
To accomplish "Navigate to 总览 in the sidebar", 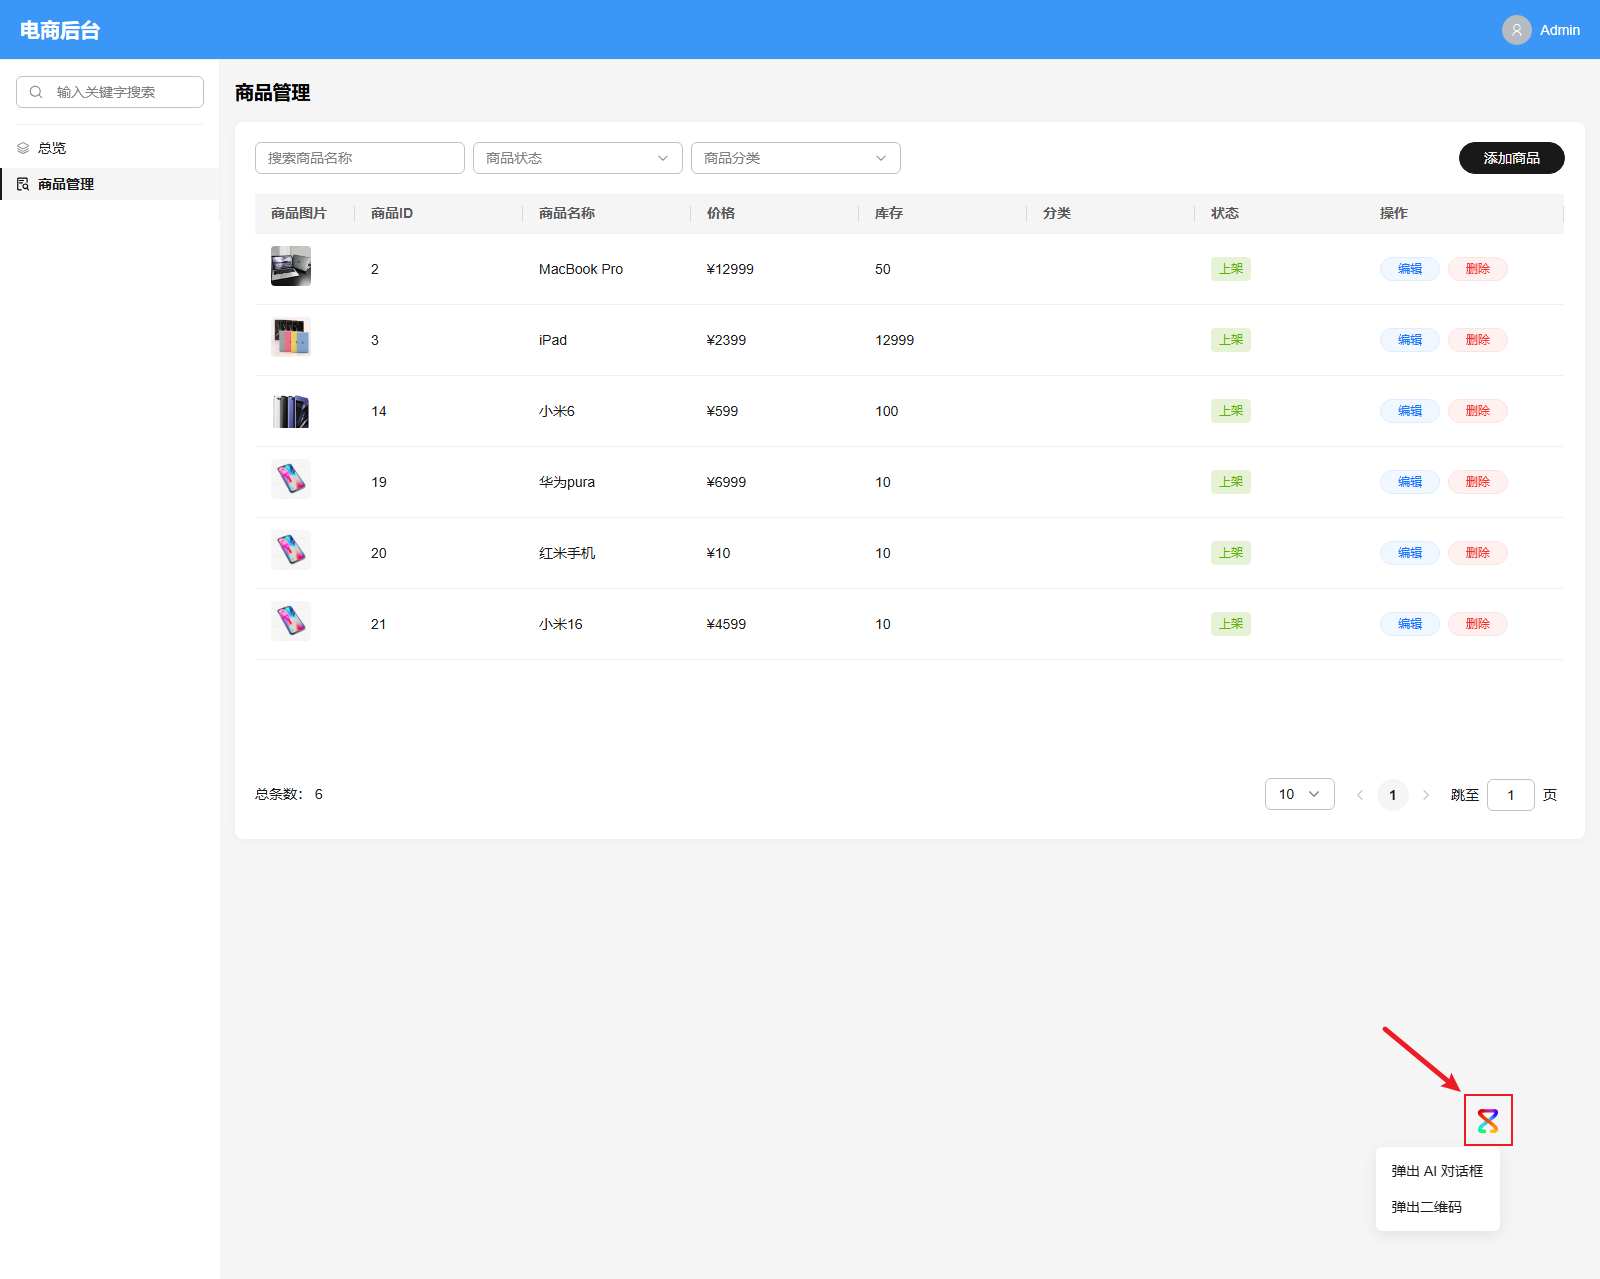I will pos(110,148).
